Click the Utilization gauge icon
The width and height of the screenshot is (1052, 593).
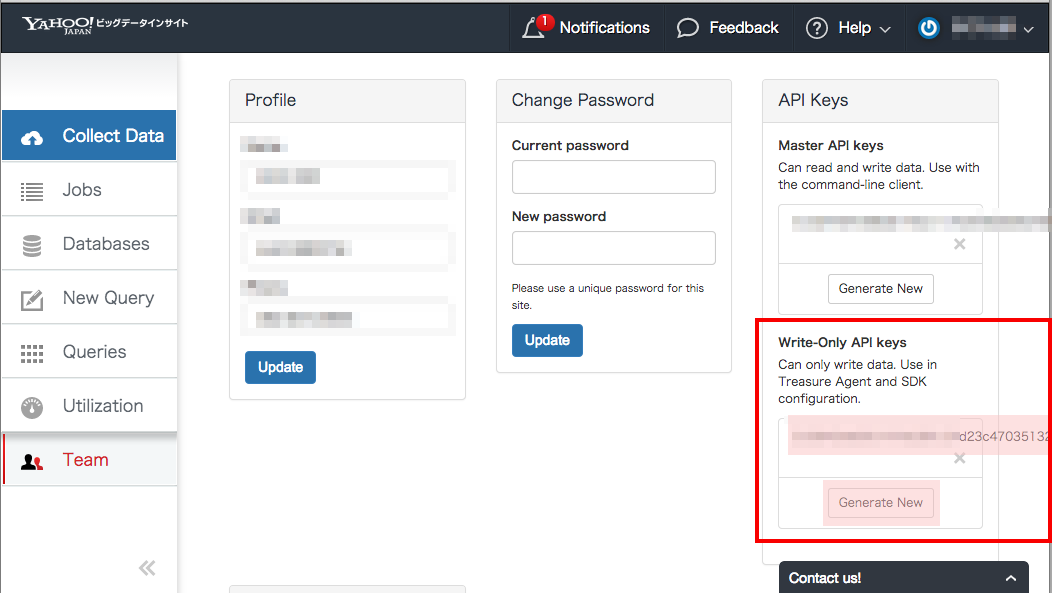[x=32, y=407]
